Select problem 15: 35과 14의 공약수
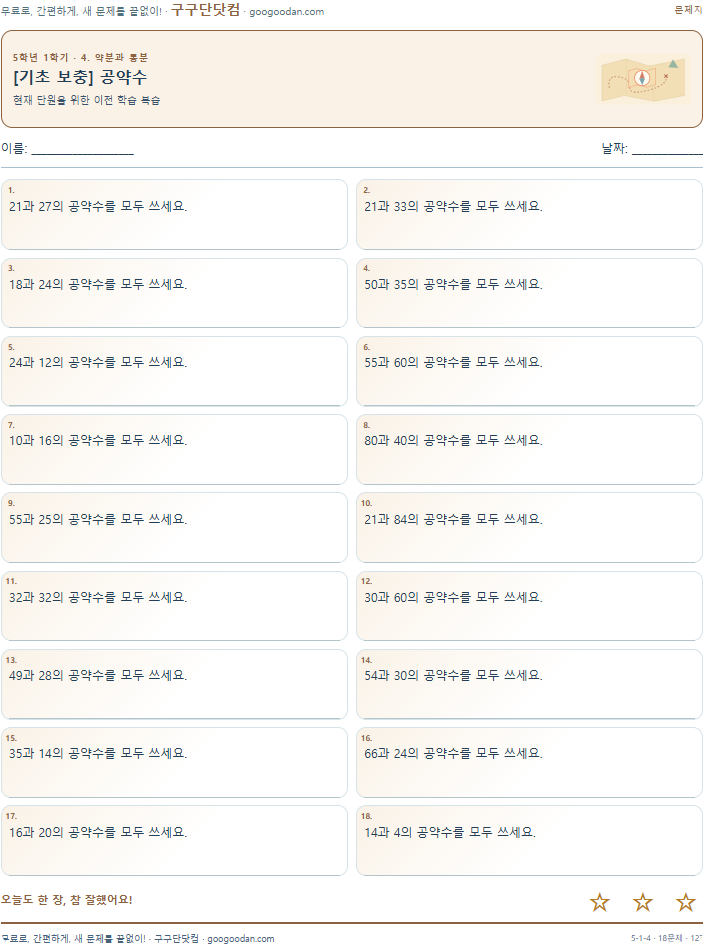 174,762
